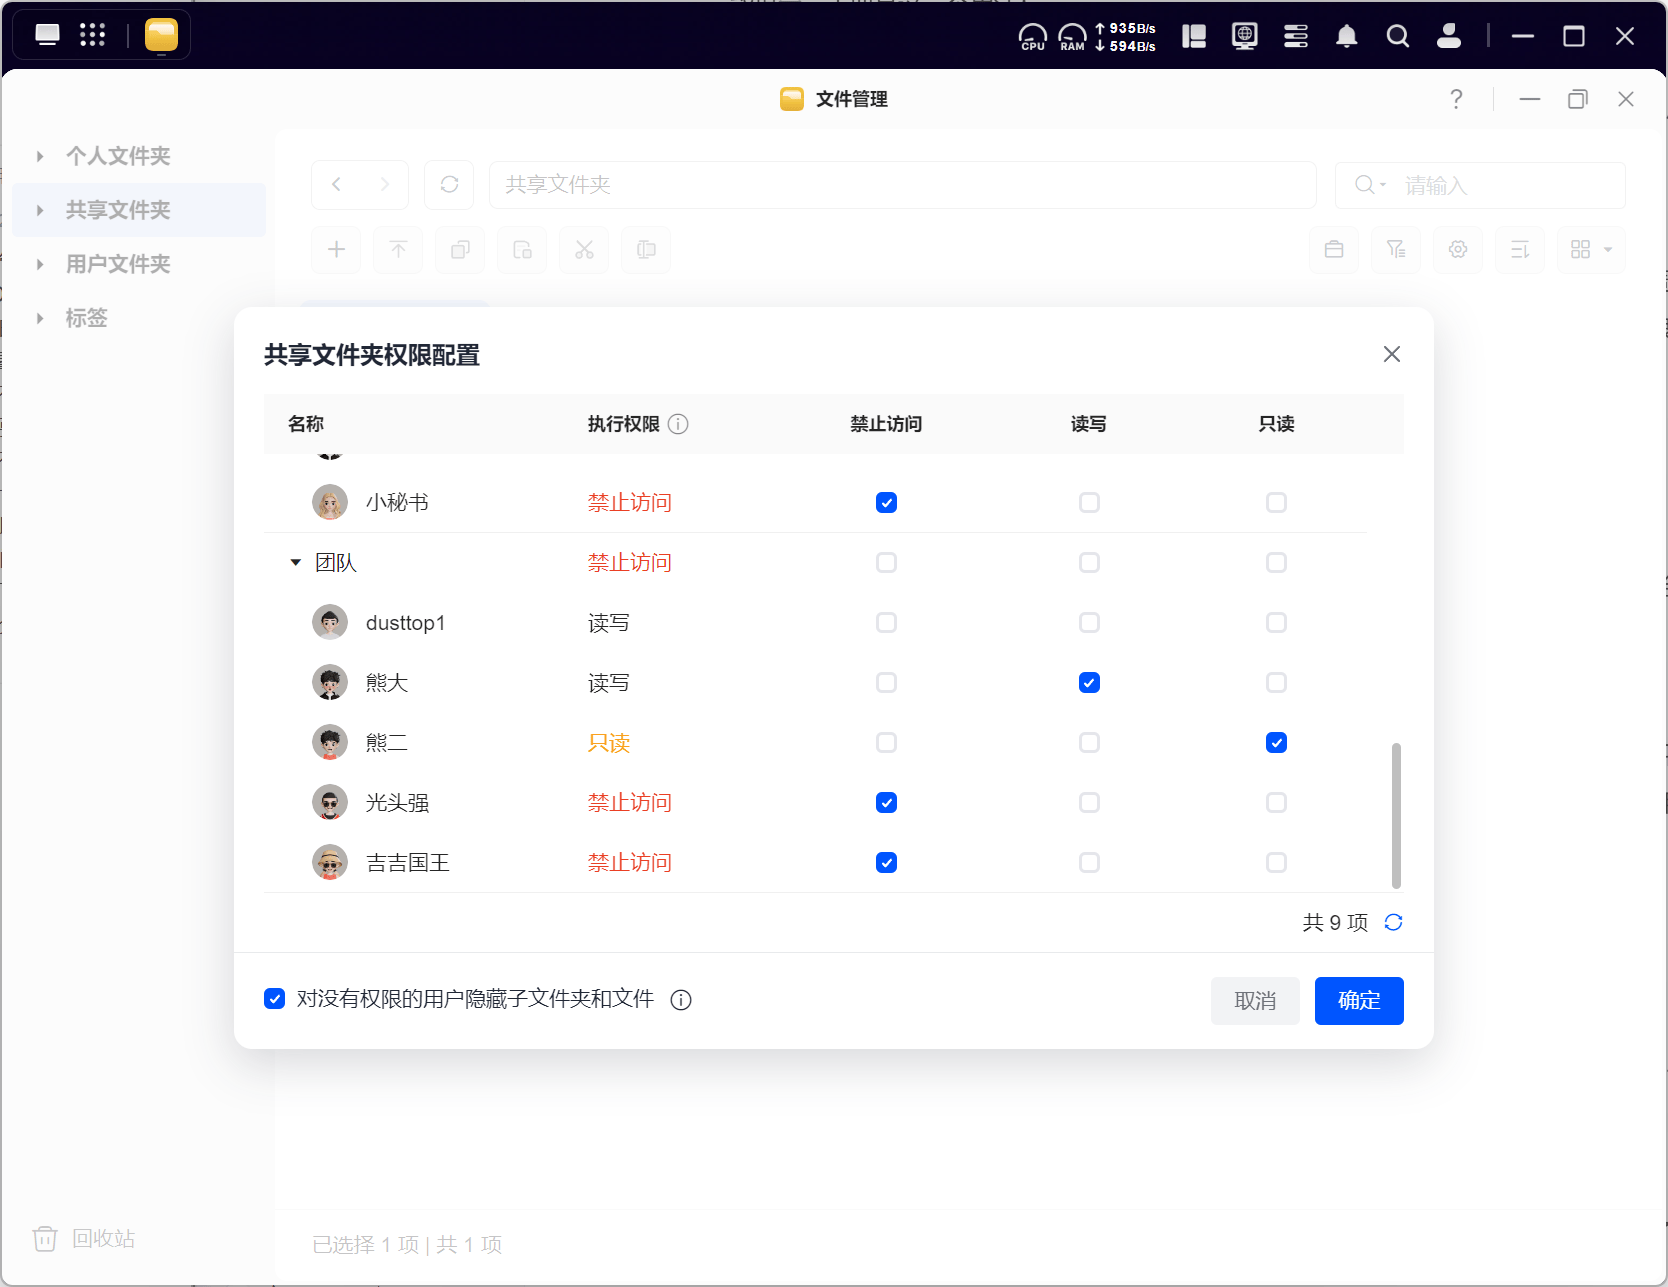The width and height of the screenshot is (1668, 1287).
Task: Click the info icon next to 执行权限
Action: point(678,424)
